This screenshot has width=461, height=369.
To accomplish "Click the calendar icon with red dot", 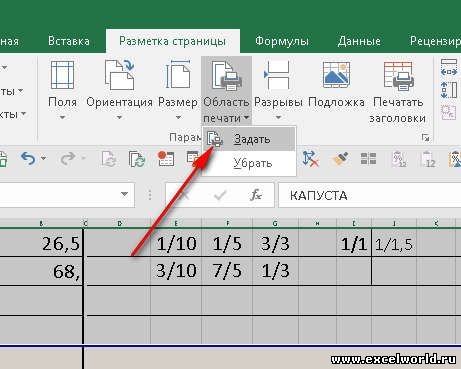I will (166, 159).
